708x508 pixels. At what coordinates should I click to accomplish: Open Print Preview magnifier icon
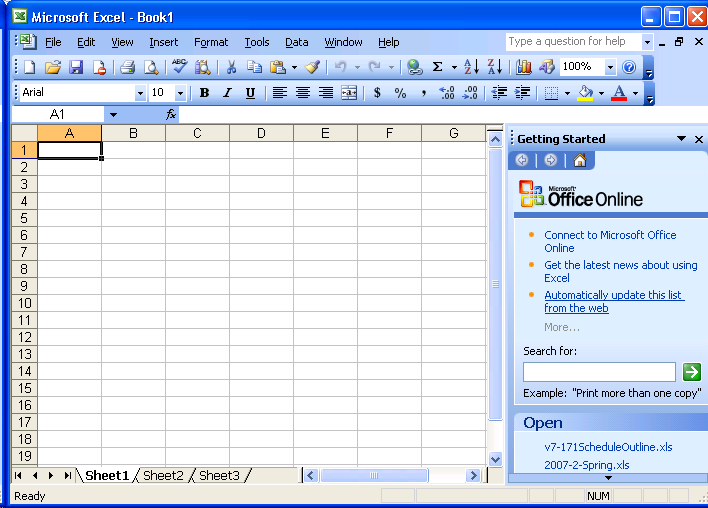(x=150, y=67)
